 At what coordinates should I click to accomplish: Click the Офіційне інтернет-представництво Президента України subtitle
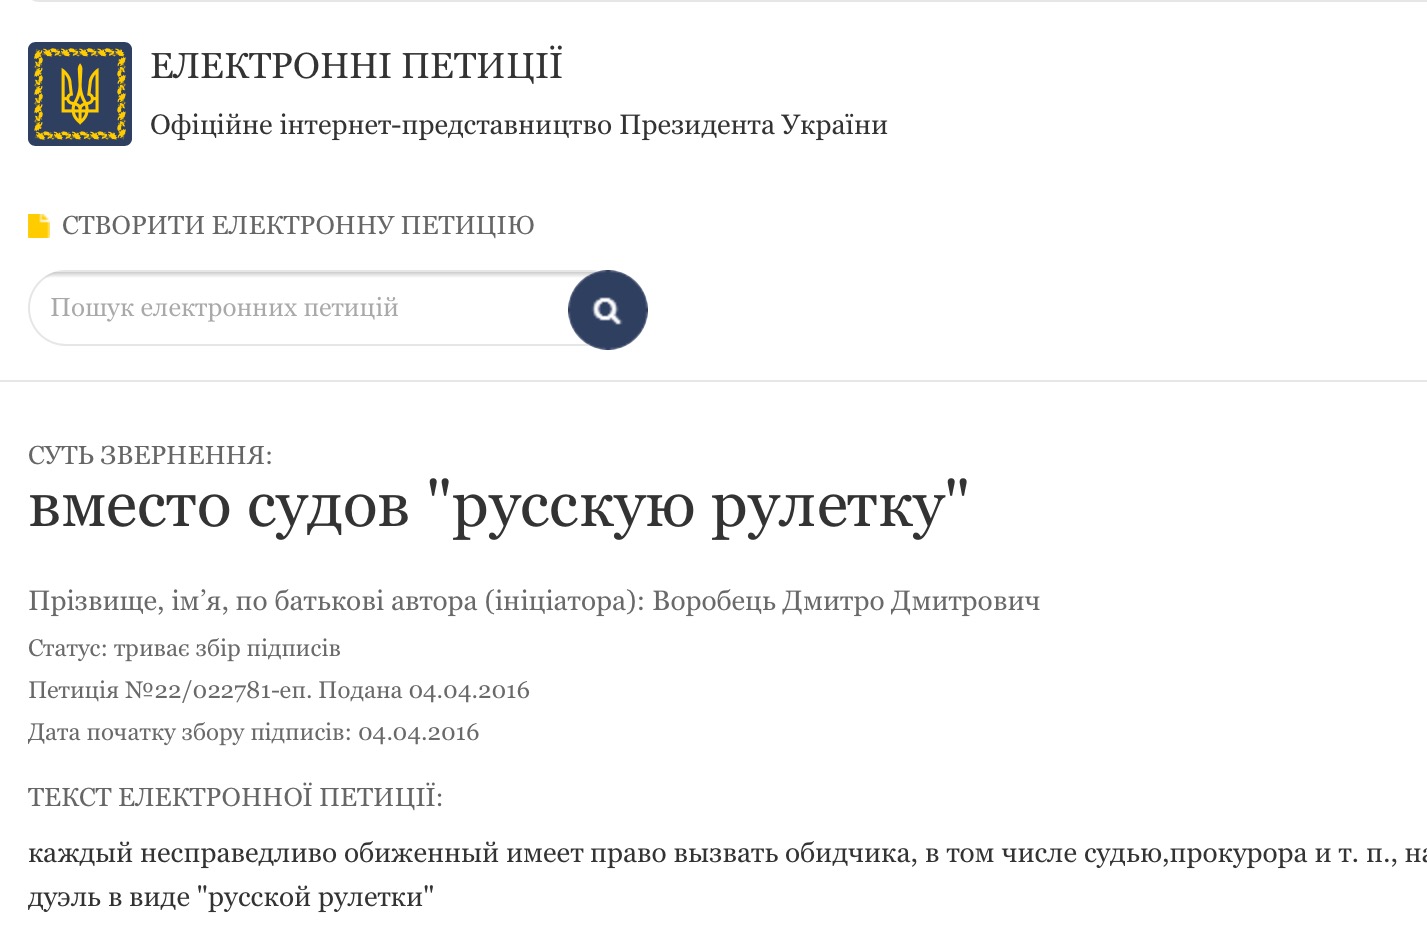click(518, 125)
